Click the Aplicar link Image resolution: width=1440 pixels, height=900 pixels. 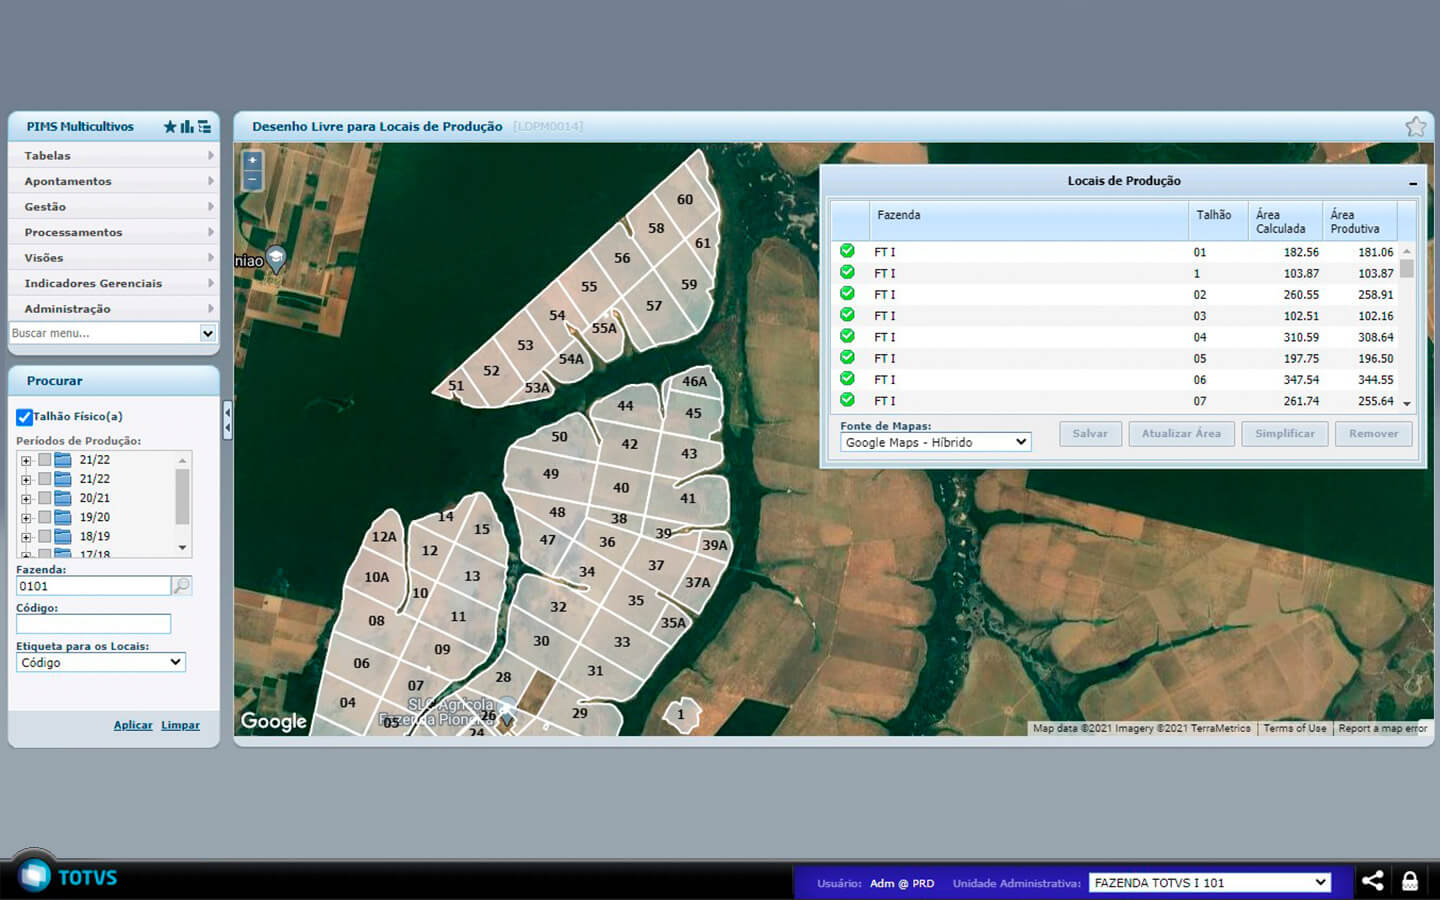[x=133, y=725]
